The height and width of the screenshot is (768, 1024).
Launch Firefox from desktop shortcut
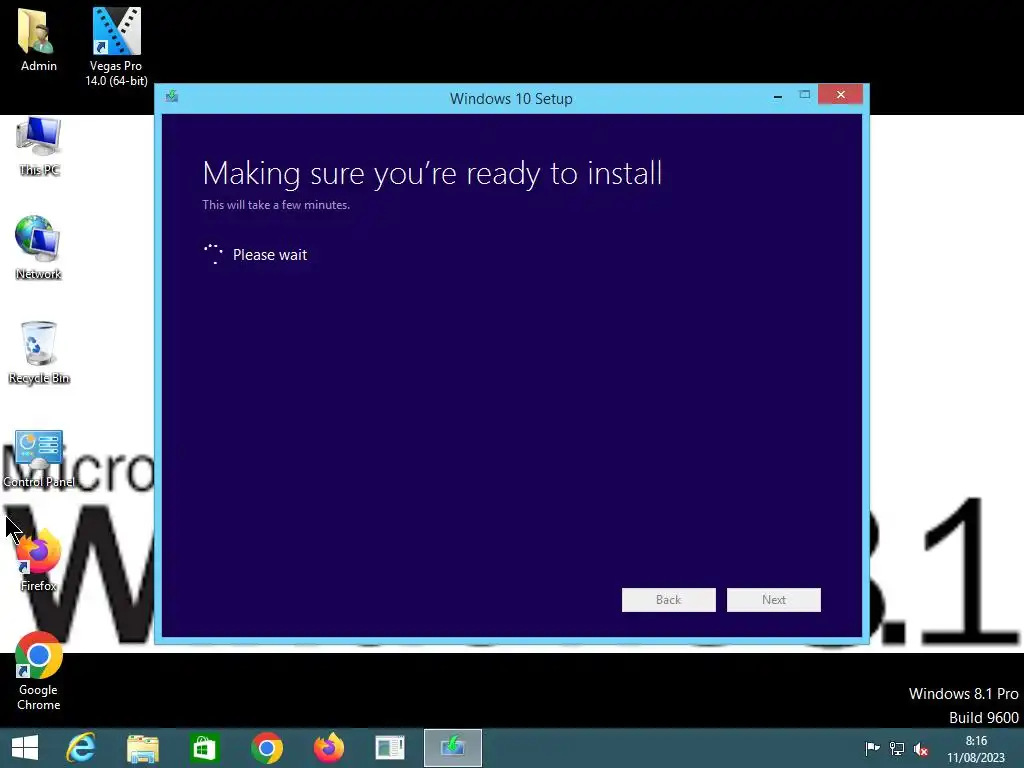[38, 560]
